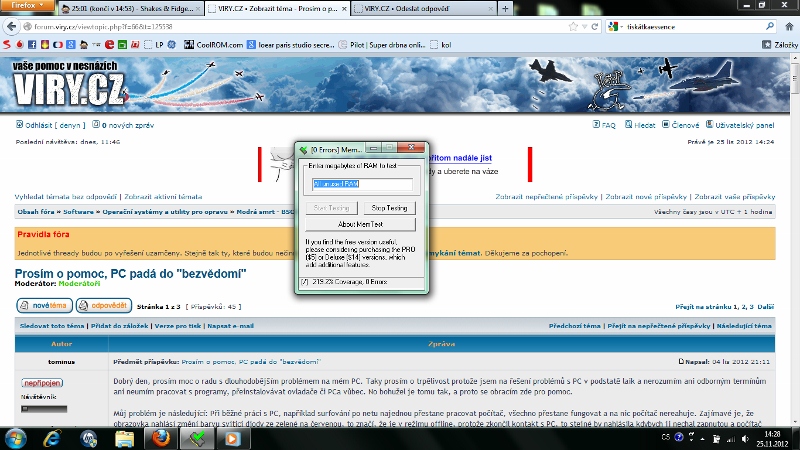The width and height of the screenshot is (800, 450).
Task: Click the VIRY.CZ site logo
Action: [x=69, y=85]
